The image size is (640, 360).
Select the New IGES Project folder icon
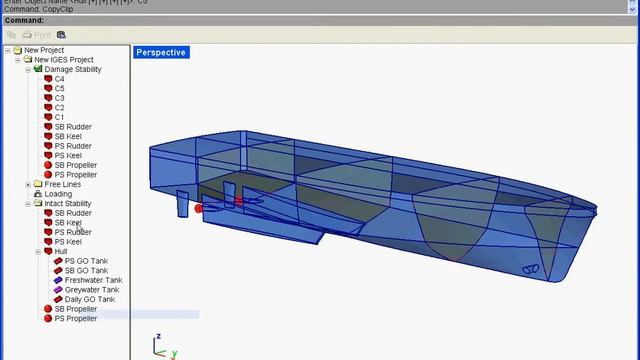(28, 60)
